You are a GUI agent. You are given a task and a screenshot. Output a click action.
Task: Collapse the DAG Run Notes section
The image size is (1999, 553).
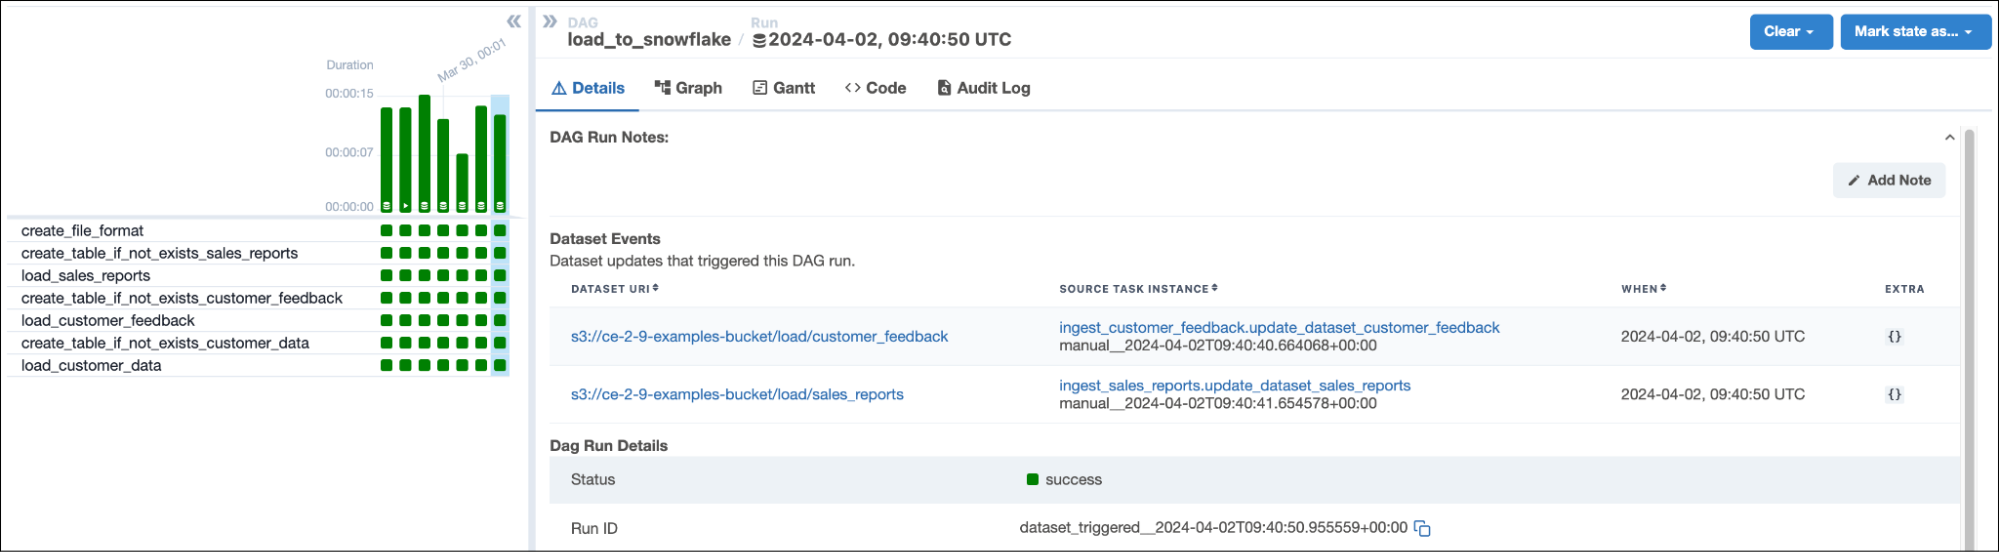pyautogui.click(x=1949, y=138)
